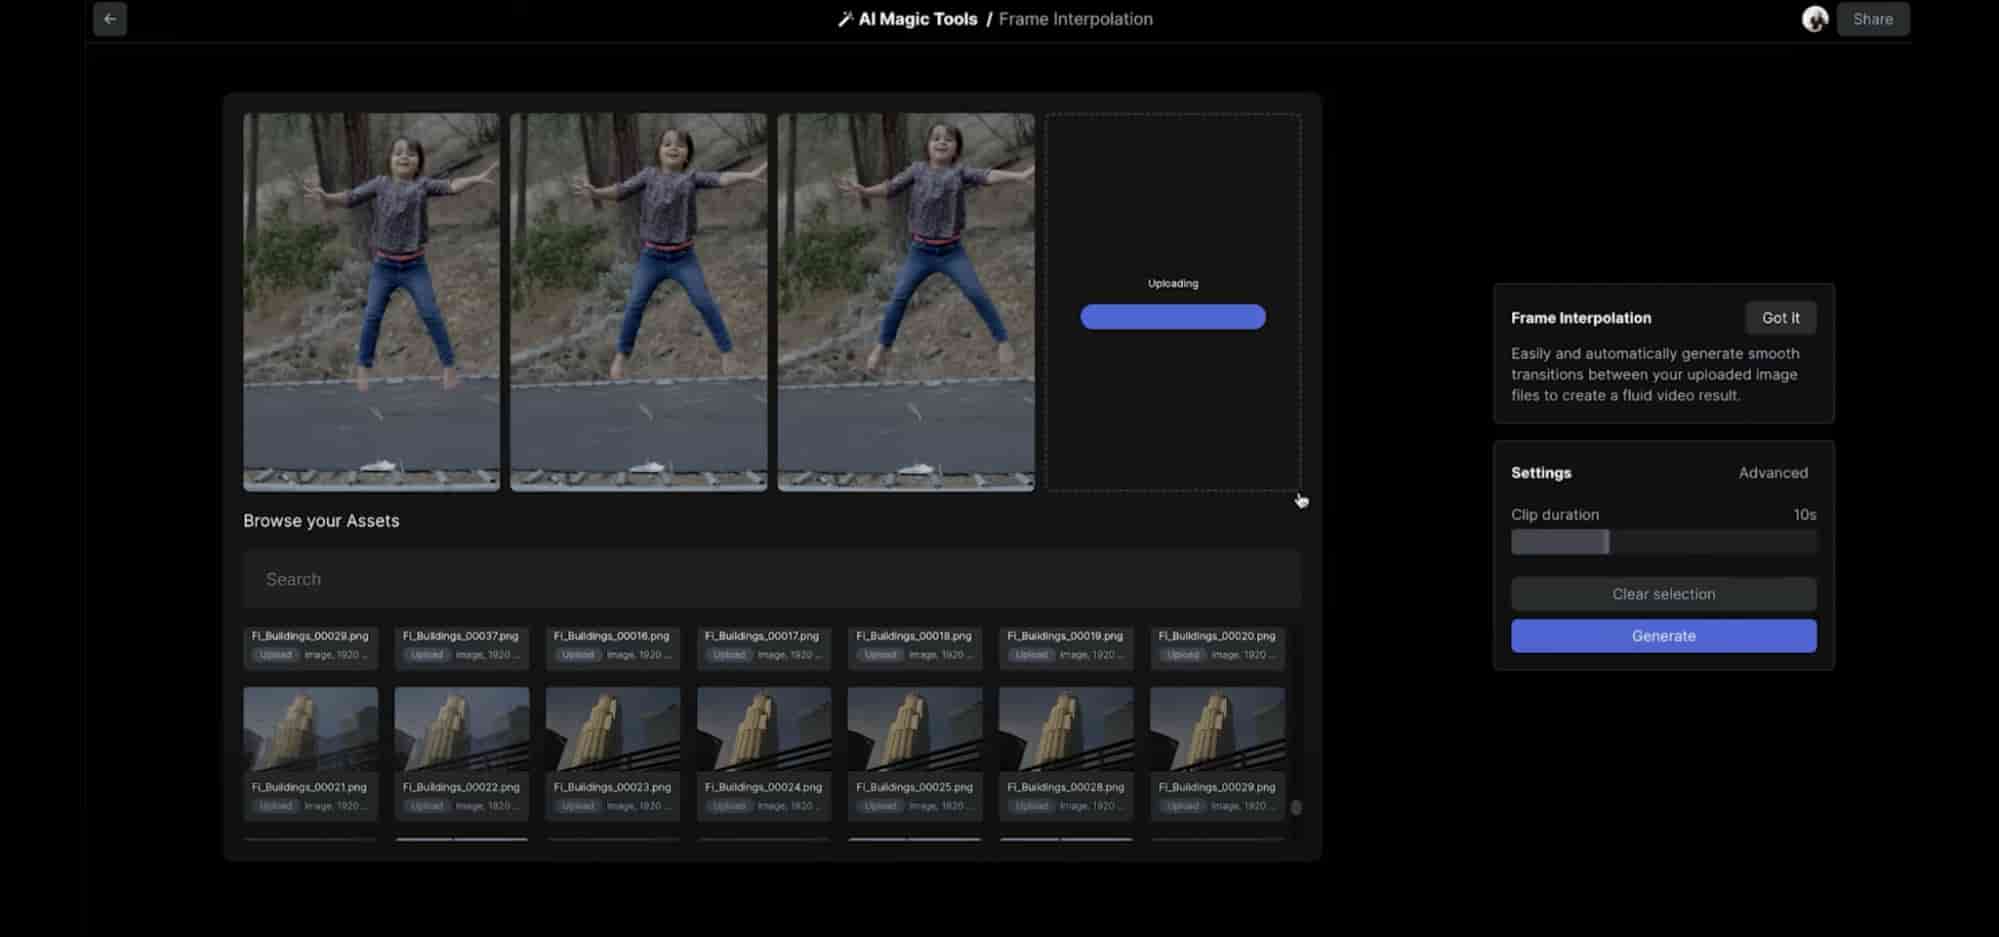This screenshot has width=1999, height=937.
Task: Click Clear selection
Action: click(1663, 594)
